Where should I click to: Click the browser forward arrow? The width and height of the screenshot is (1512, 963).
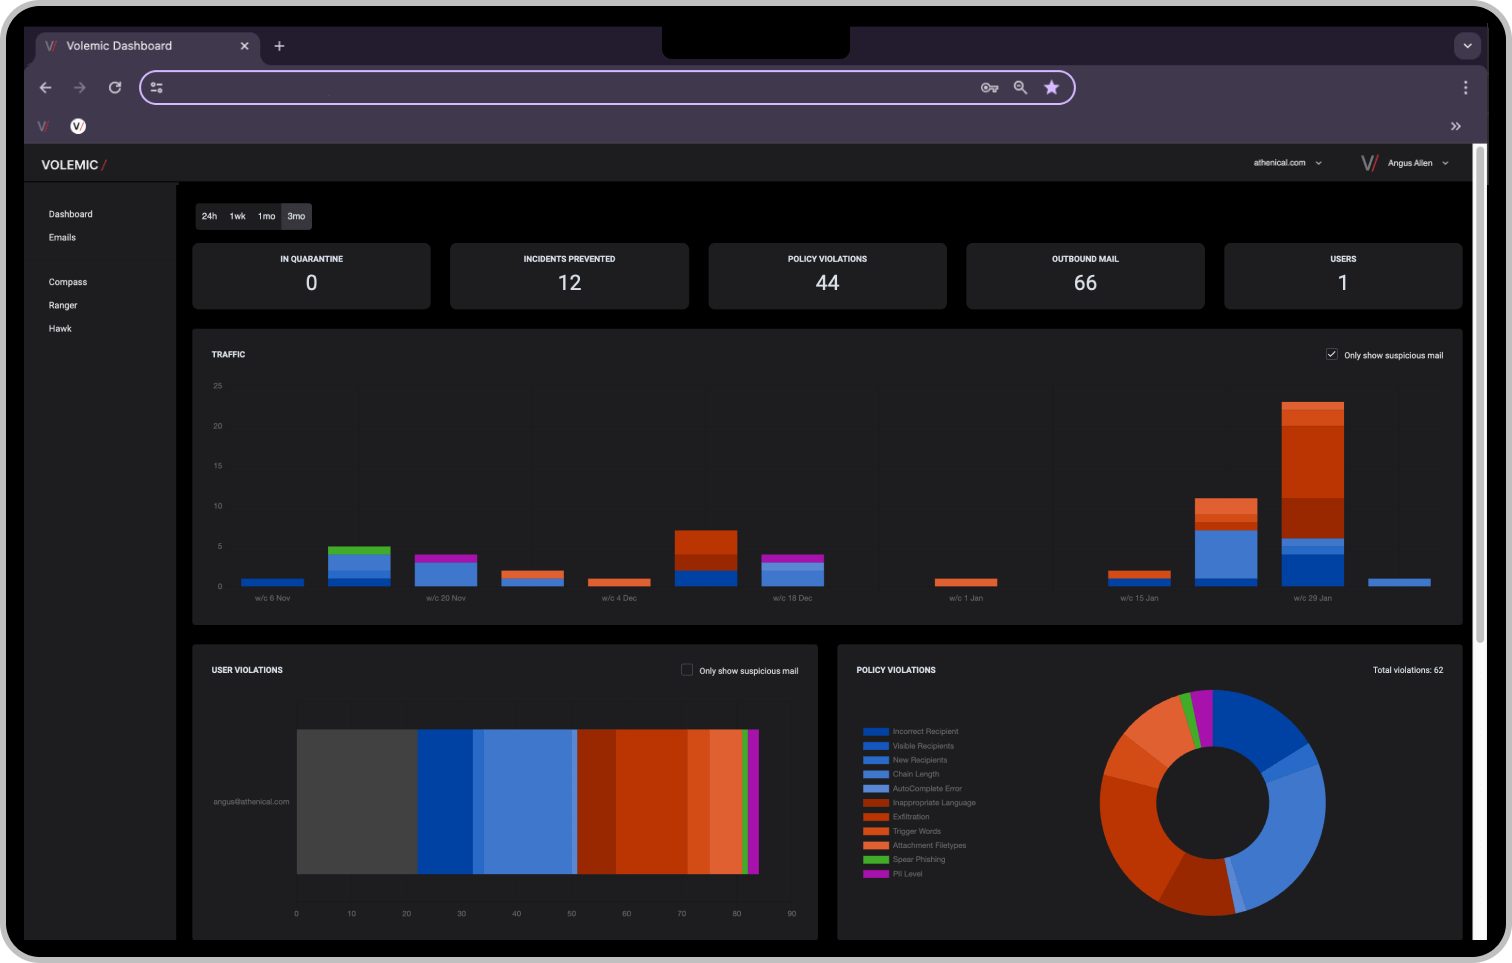80,88
